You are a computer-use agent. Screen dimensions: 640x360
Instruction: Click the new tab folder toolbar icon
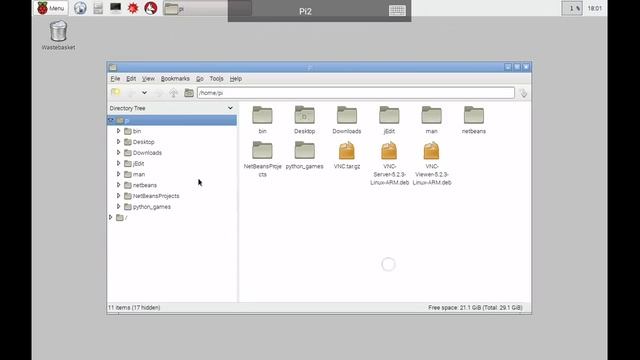[x=116, y=93]
